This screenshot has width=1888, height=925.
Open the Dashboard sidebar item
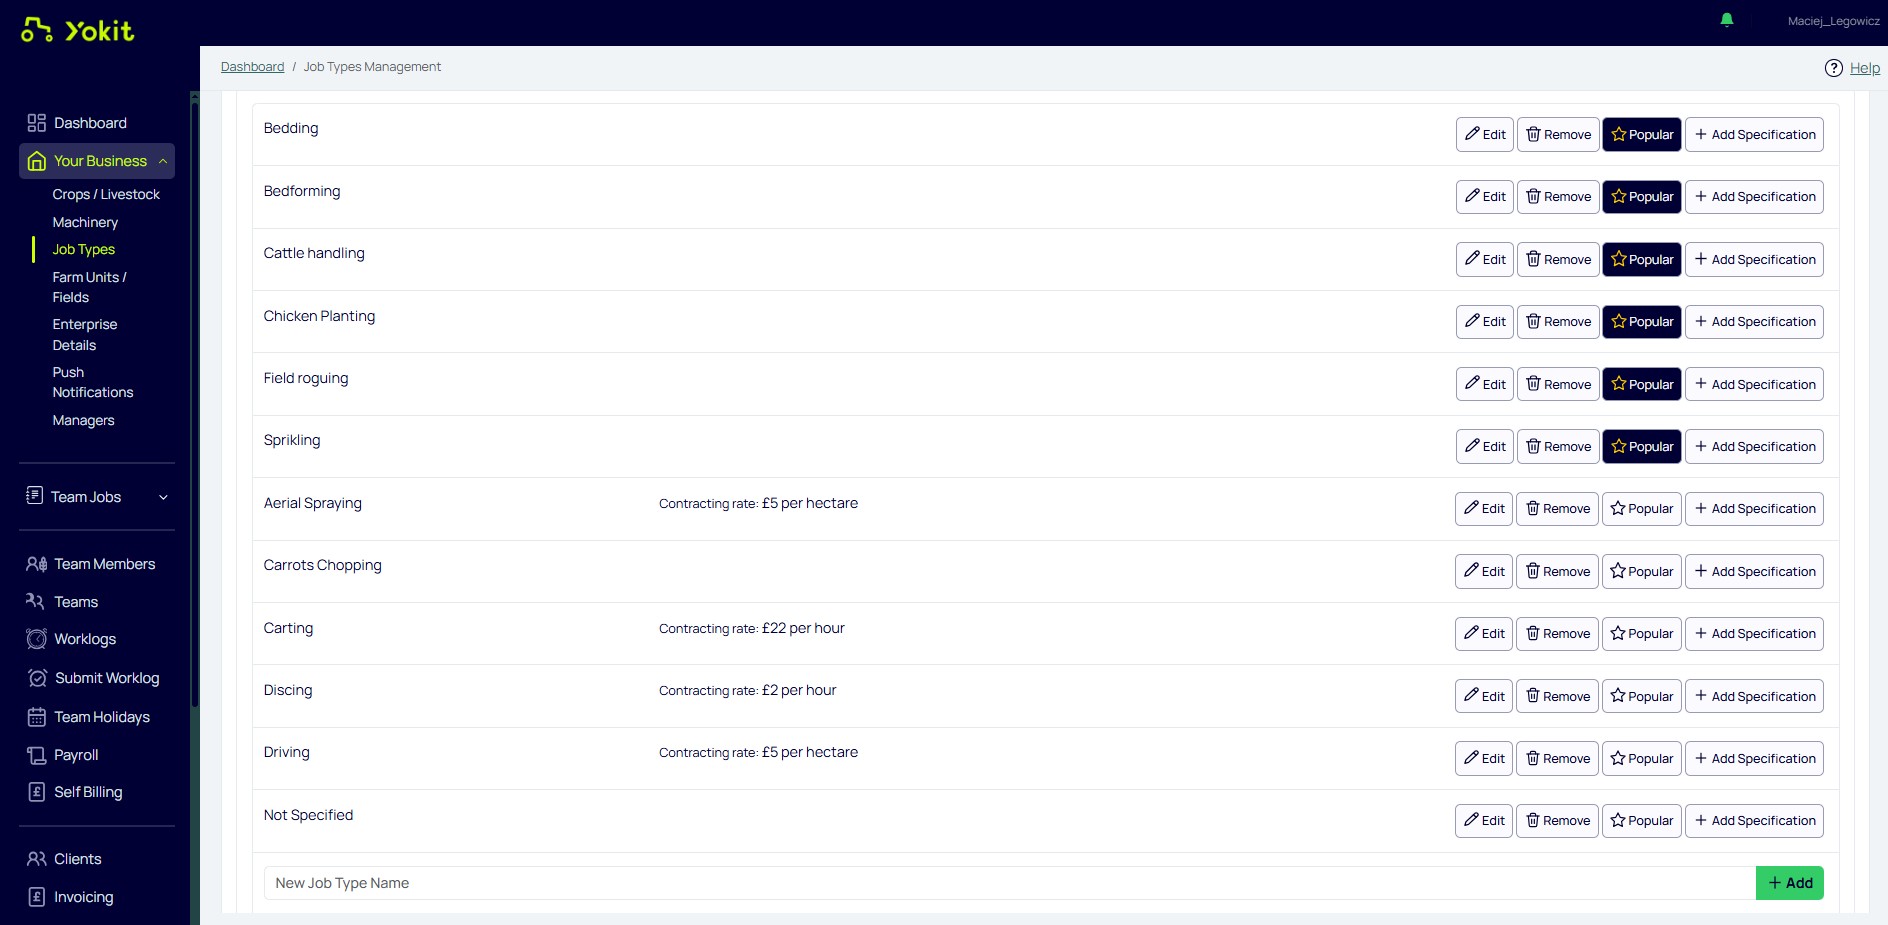tap(90, 123)
